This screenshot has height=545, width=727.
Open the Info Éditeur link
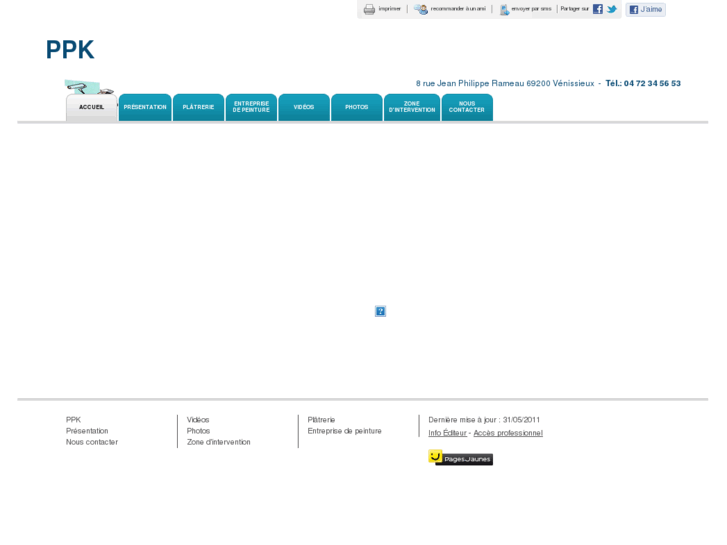[x=447, y=433]
